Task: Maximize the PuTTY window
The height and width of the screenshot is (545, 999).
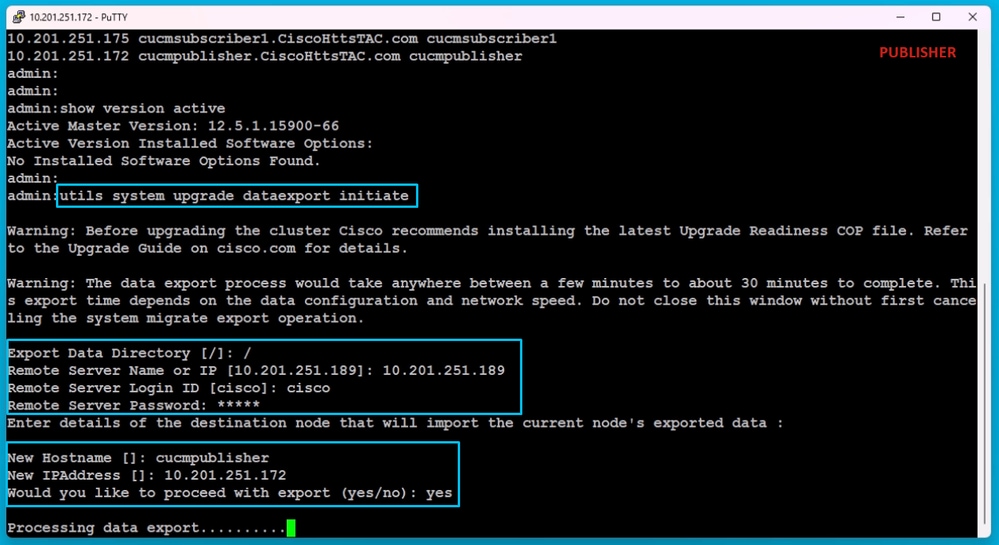Action: click(x=936, y=17)
